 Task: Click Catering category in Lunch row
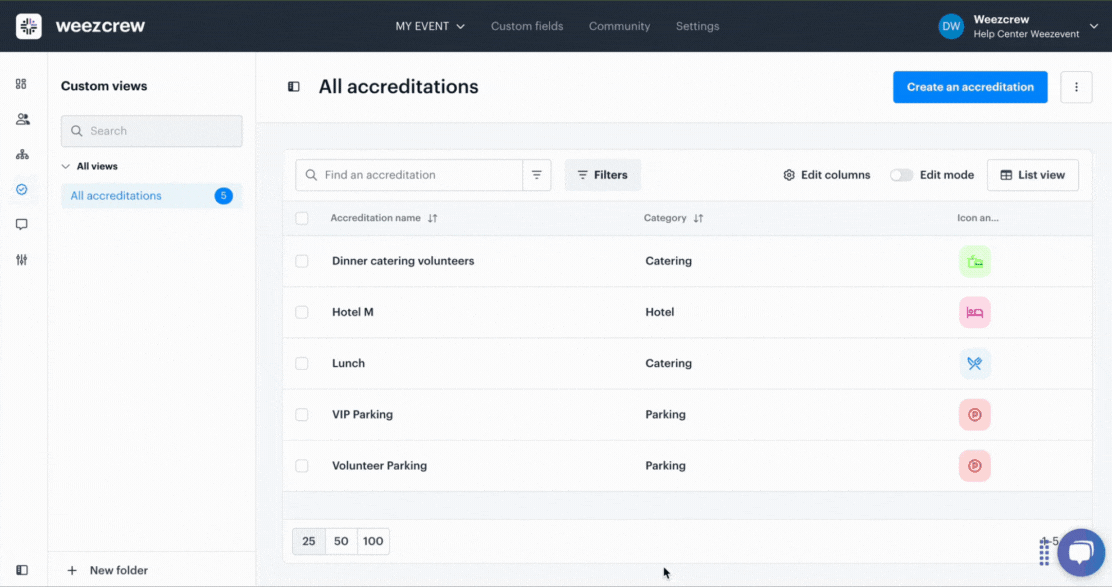668,363
